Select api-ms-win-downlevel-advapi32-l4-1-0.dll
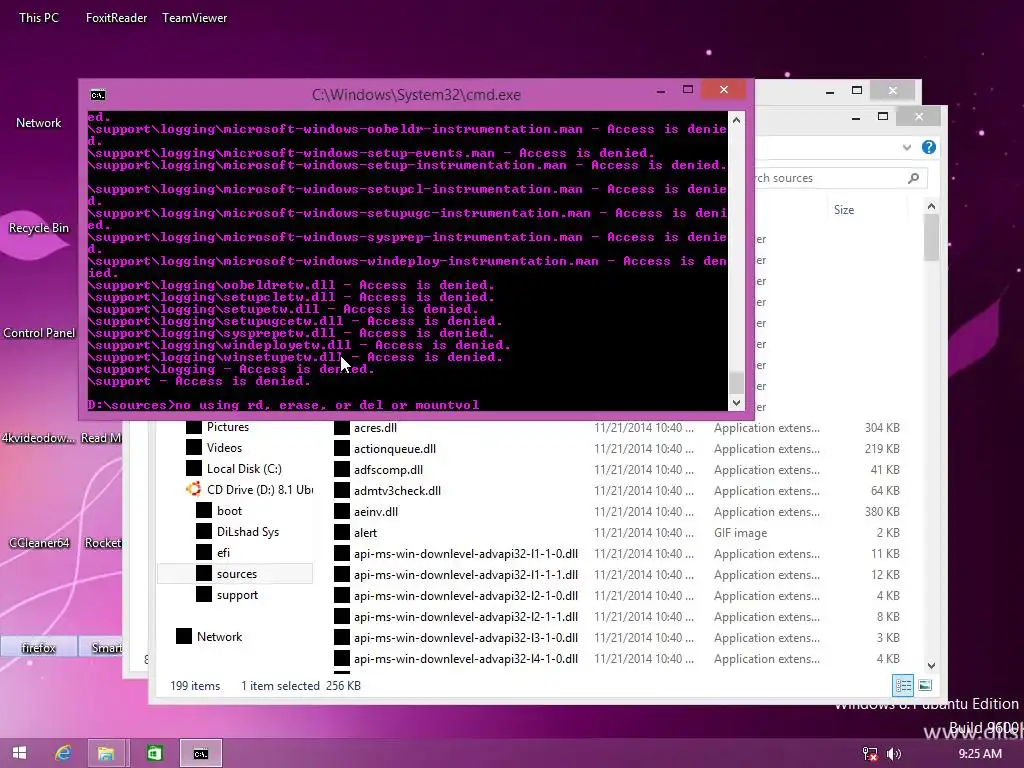Screen dimensions: 1024x768 [466, 659]
